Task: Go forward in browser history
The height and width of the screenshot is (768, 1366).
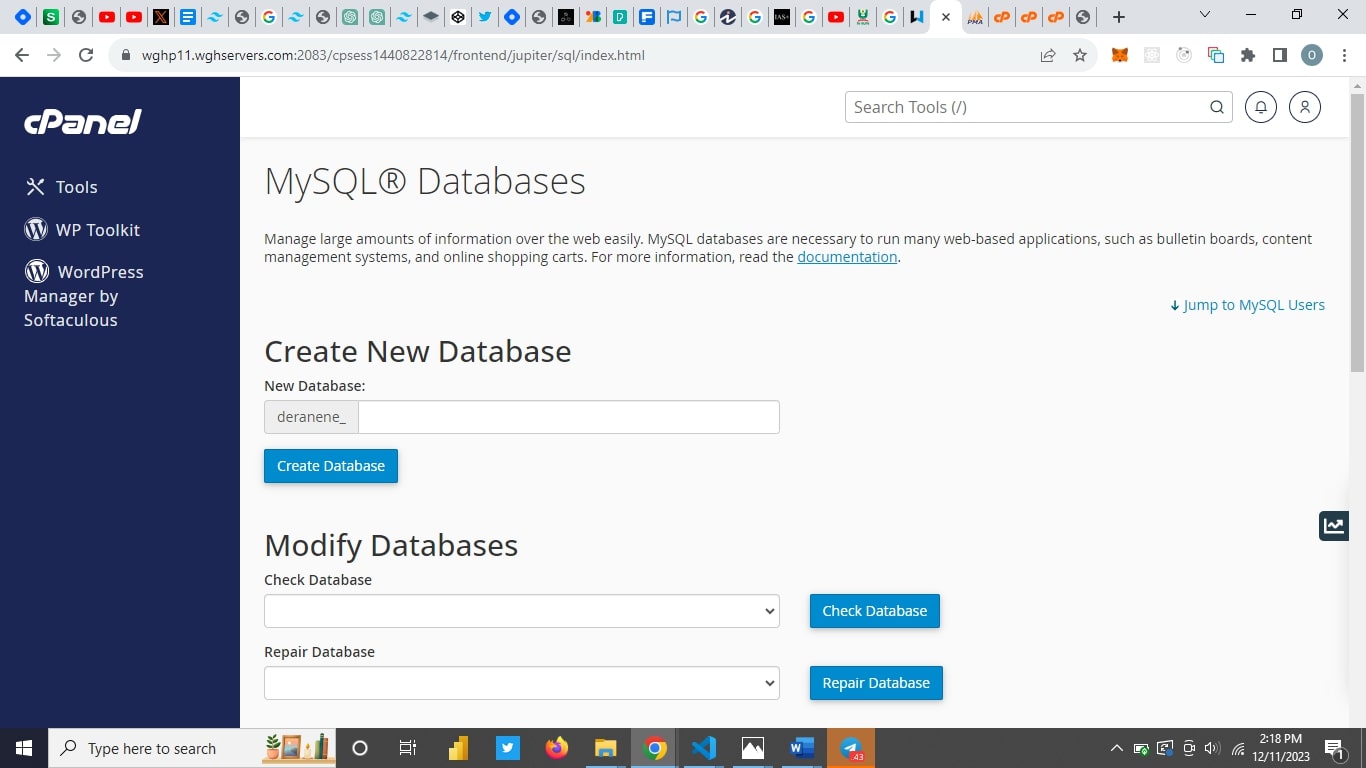Action: tap(54, 55)
